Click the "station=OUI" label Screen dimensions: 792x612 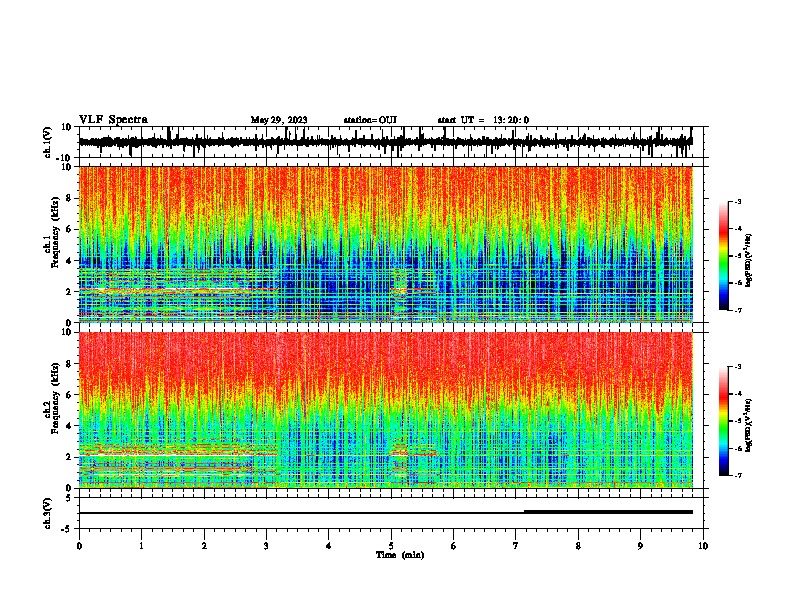point(370,120)
